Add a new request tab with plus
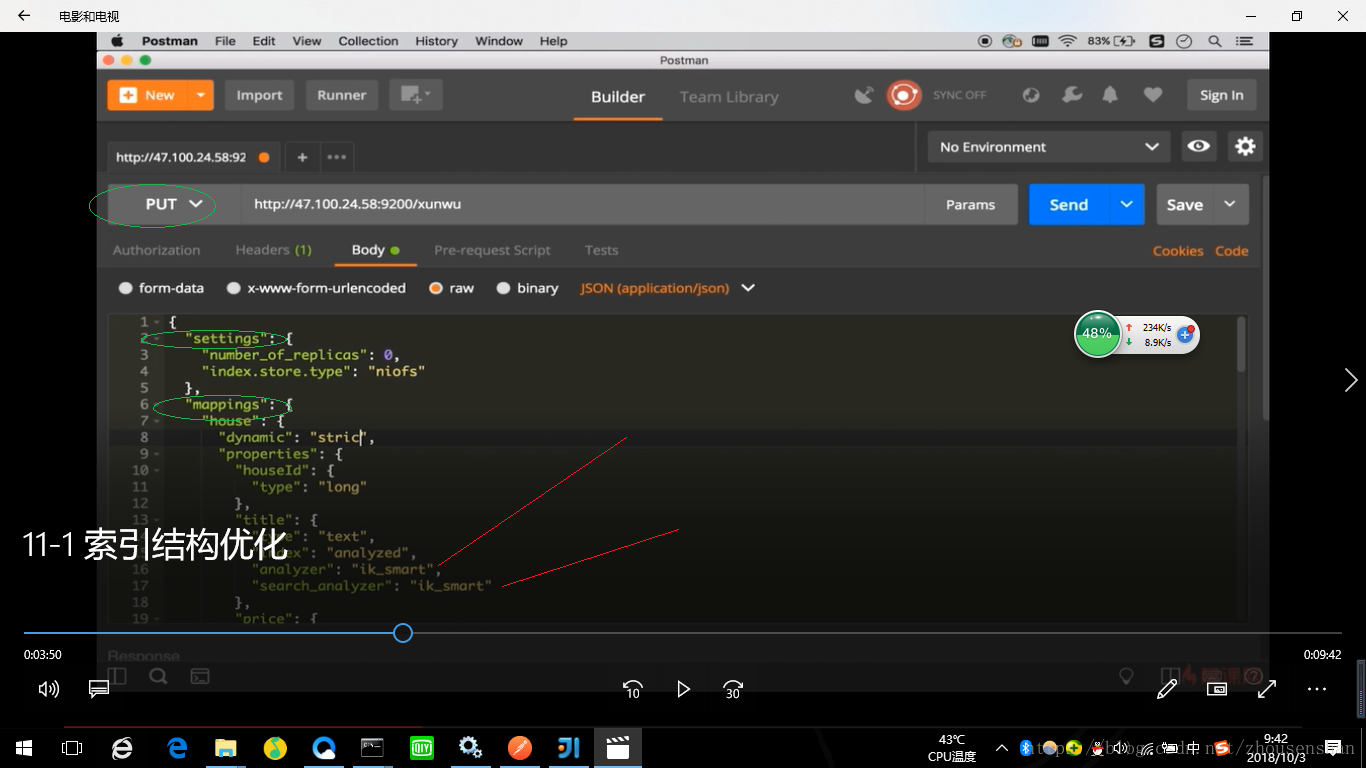The height and width of the screenshot is (768, 1366). [302, 157]
